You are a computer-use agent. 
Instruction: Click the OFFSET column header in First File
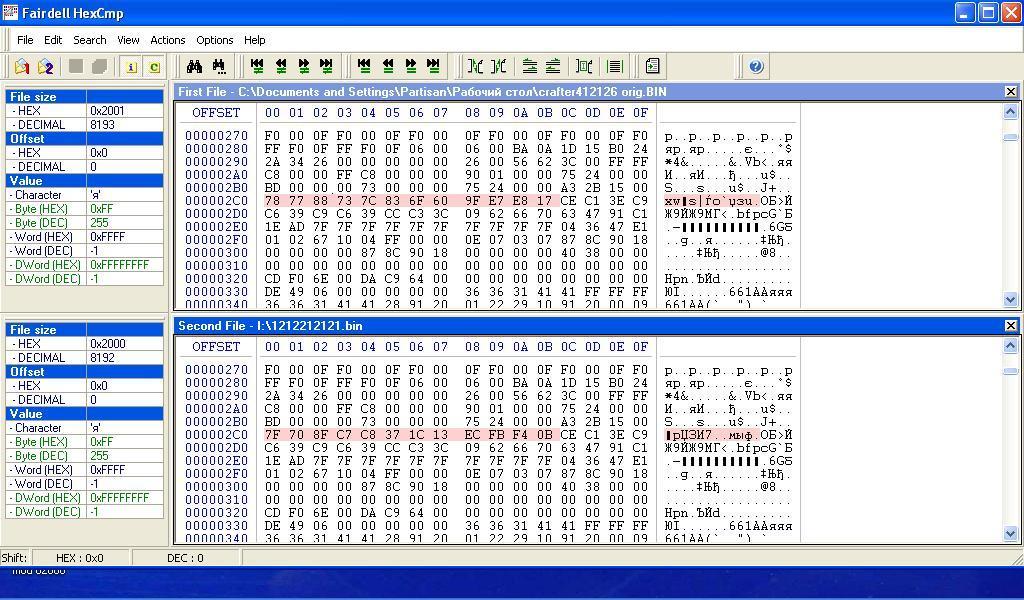click(216, 112)
